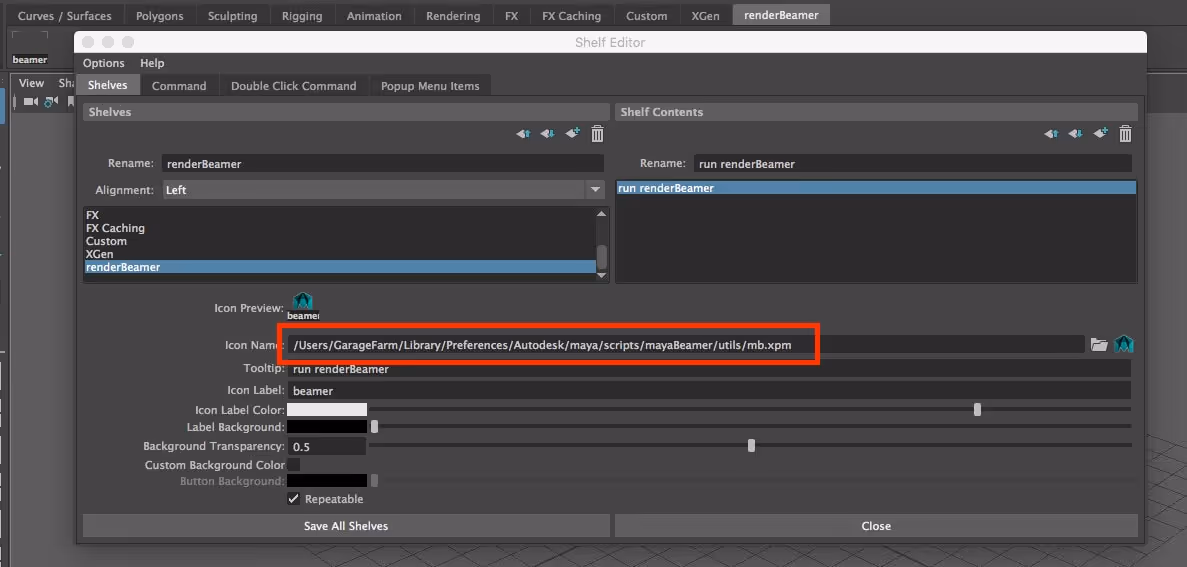Select Custom in the shelves list
The height and width of the screenshot is (567, 1187).
tap(339, 241)
